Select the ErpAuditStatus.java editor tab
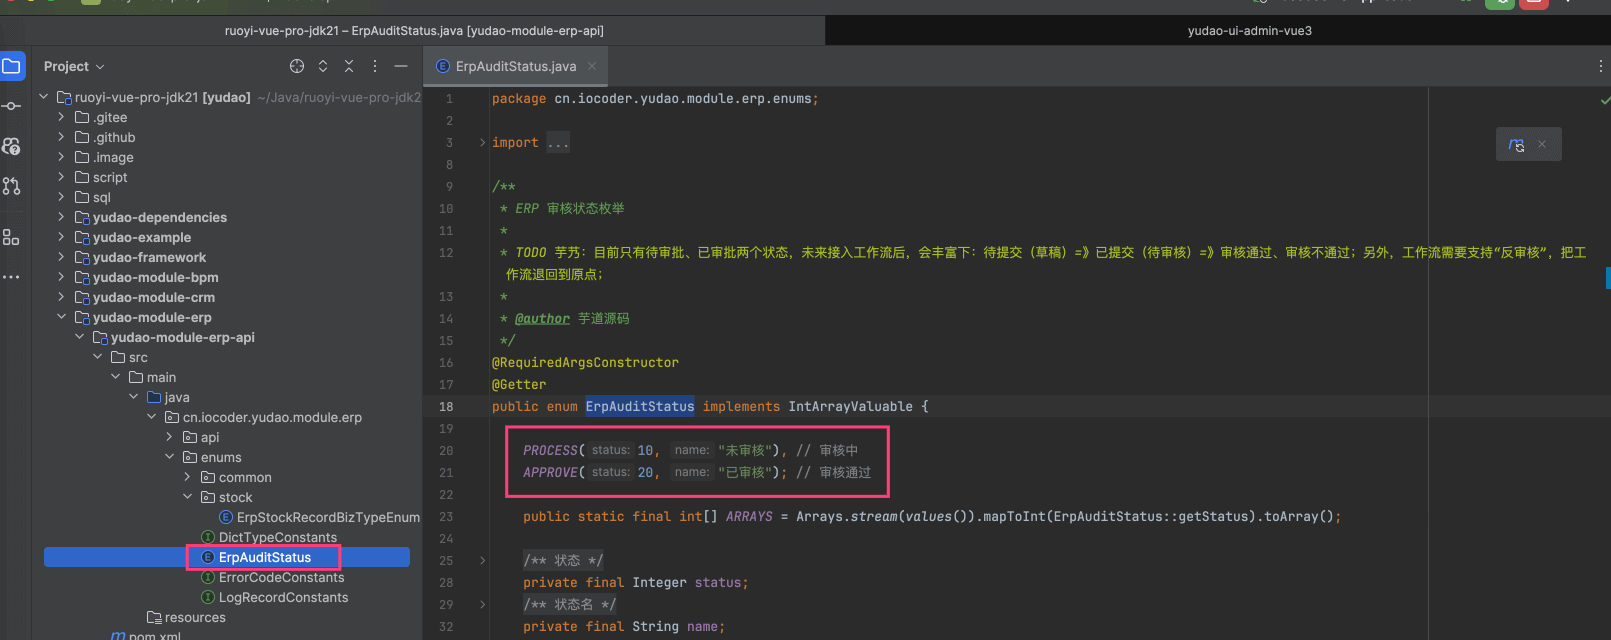This screenshot has height=640, width=1611. point(515,66)
